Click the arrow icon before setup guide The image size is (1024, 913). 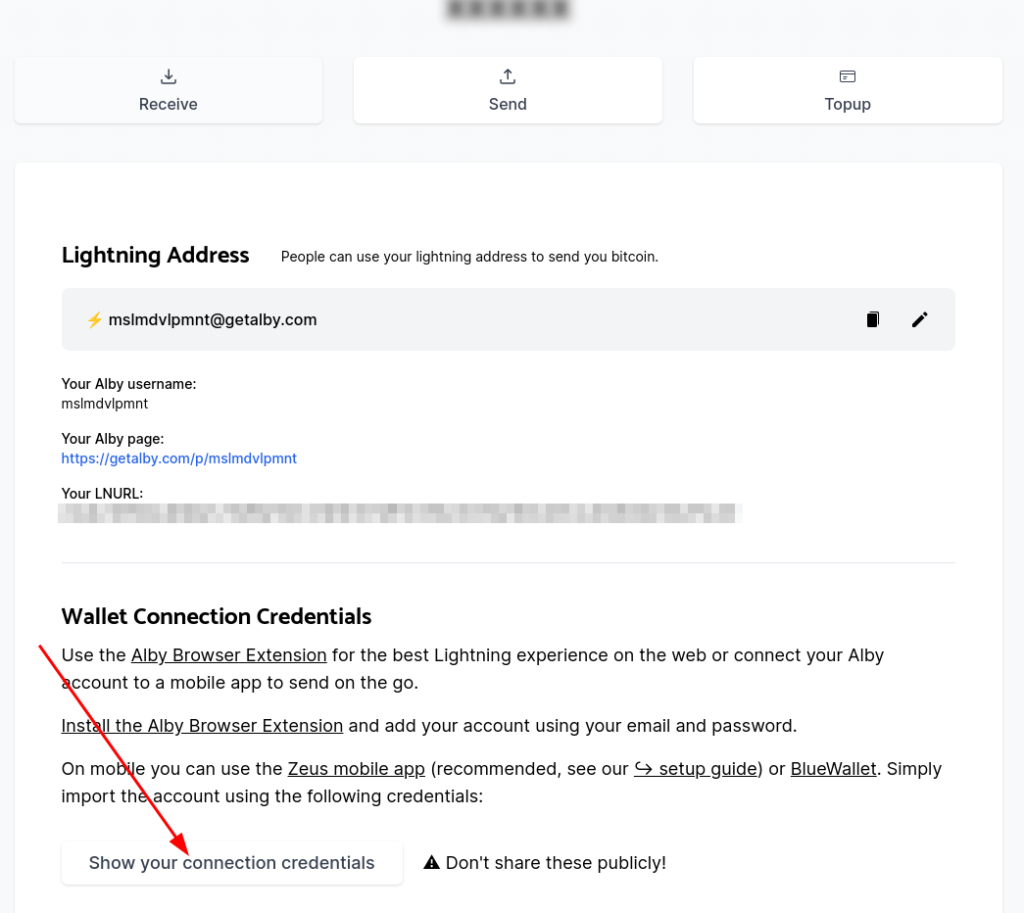[643, 769]
